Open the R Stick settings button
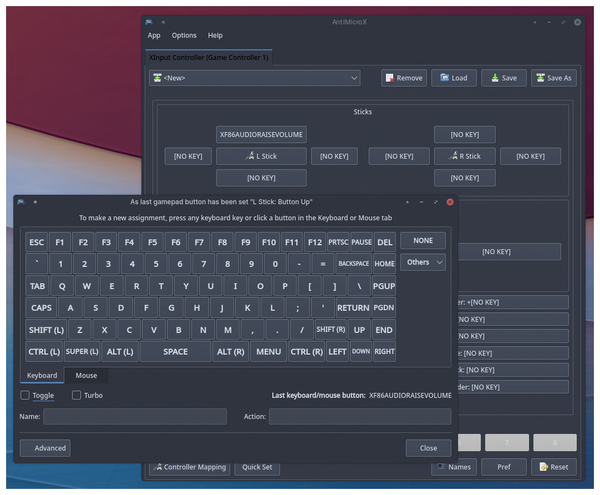This screenshot has height=495, width=600. (x=465, y=156)
